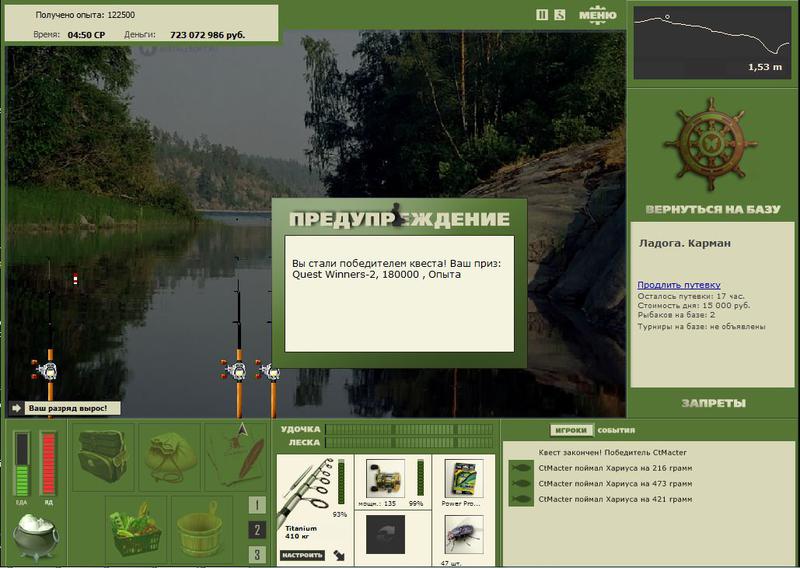Click the reel thumbnail with power 135
The height and width of the screenshot is (568, 800).
tap(385, 478)
